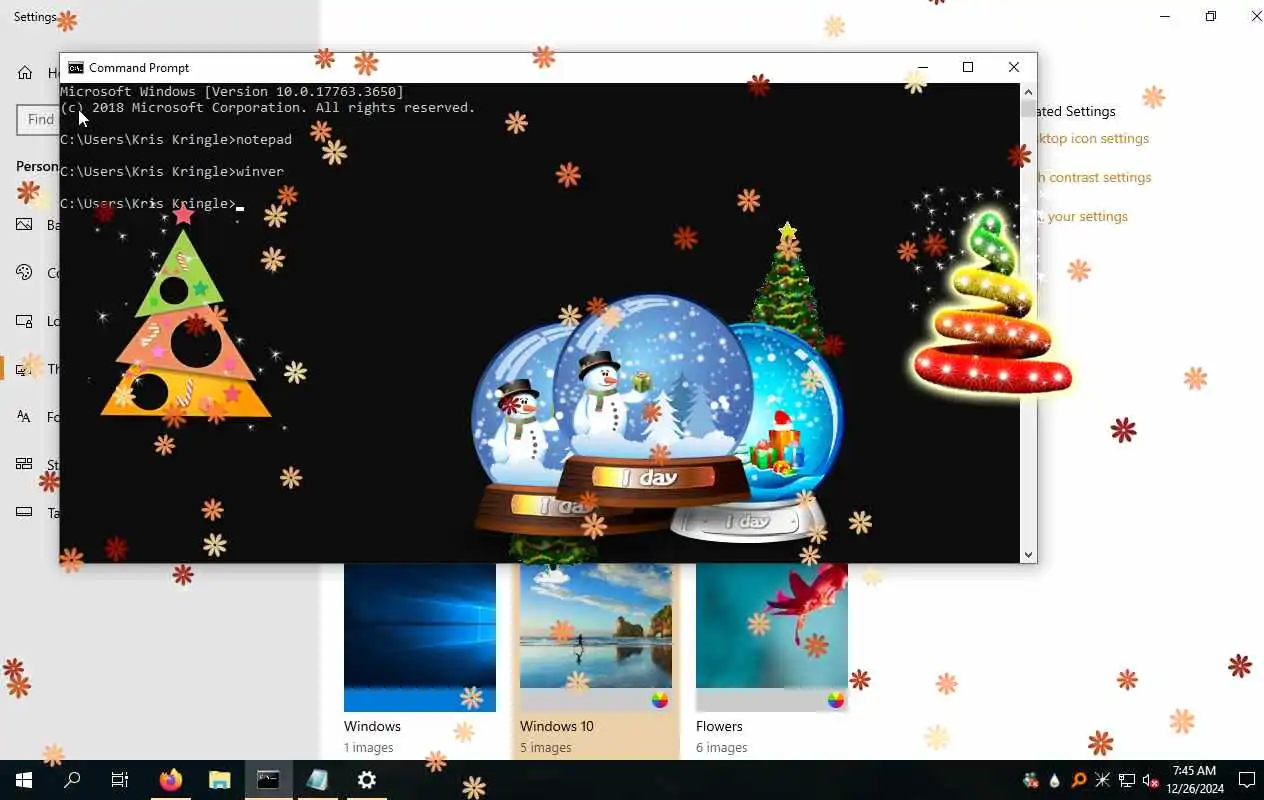Close the Command Prompt window
This screenshot has height=800, width=1264.
click(1014, 67)
